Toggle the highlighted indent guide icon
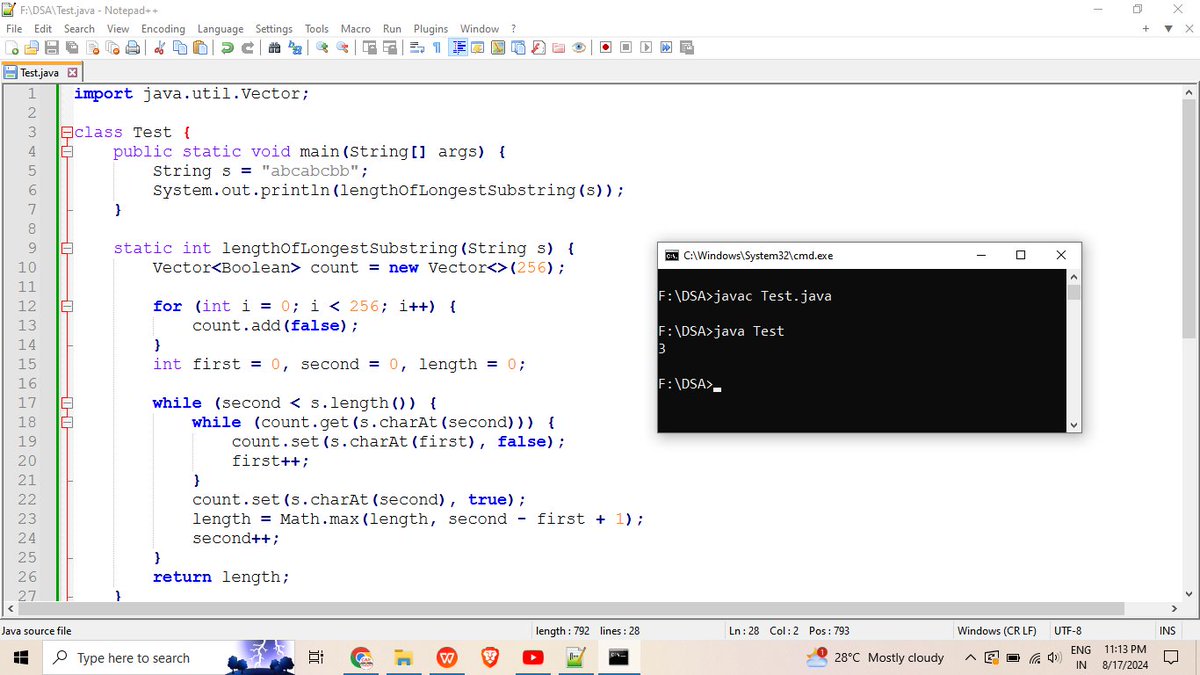 (459, 48)
